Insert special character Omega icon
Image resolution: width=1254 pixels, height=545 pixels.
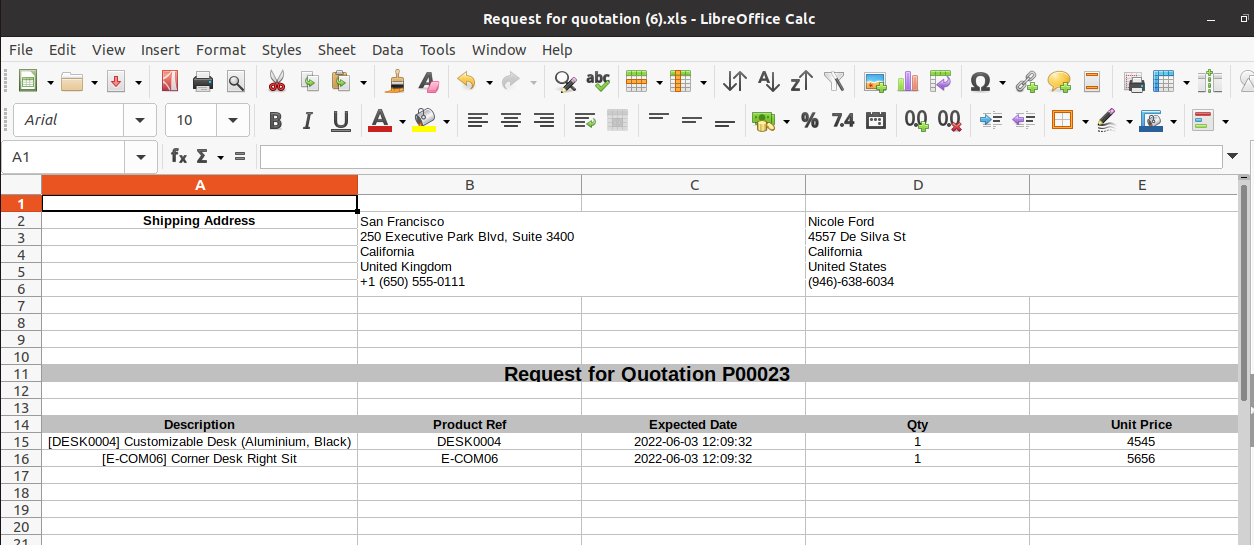[x=980, y=82]
